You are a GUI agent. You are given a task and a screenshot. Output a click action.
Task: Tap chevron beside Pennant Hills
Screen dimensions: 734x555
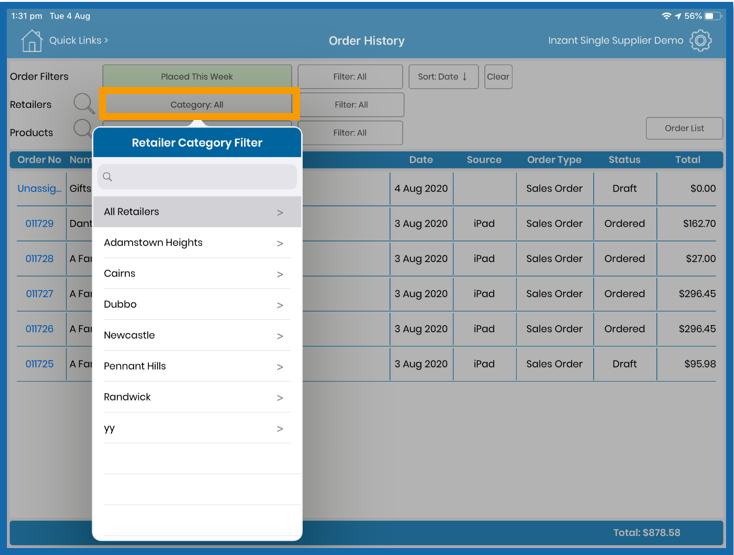(x=280, y=367)
